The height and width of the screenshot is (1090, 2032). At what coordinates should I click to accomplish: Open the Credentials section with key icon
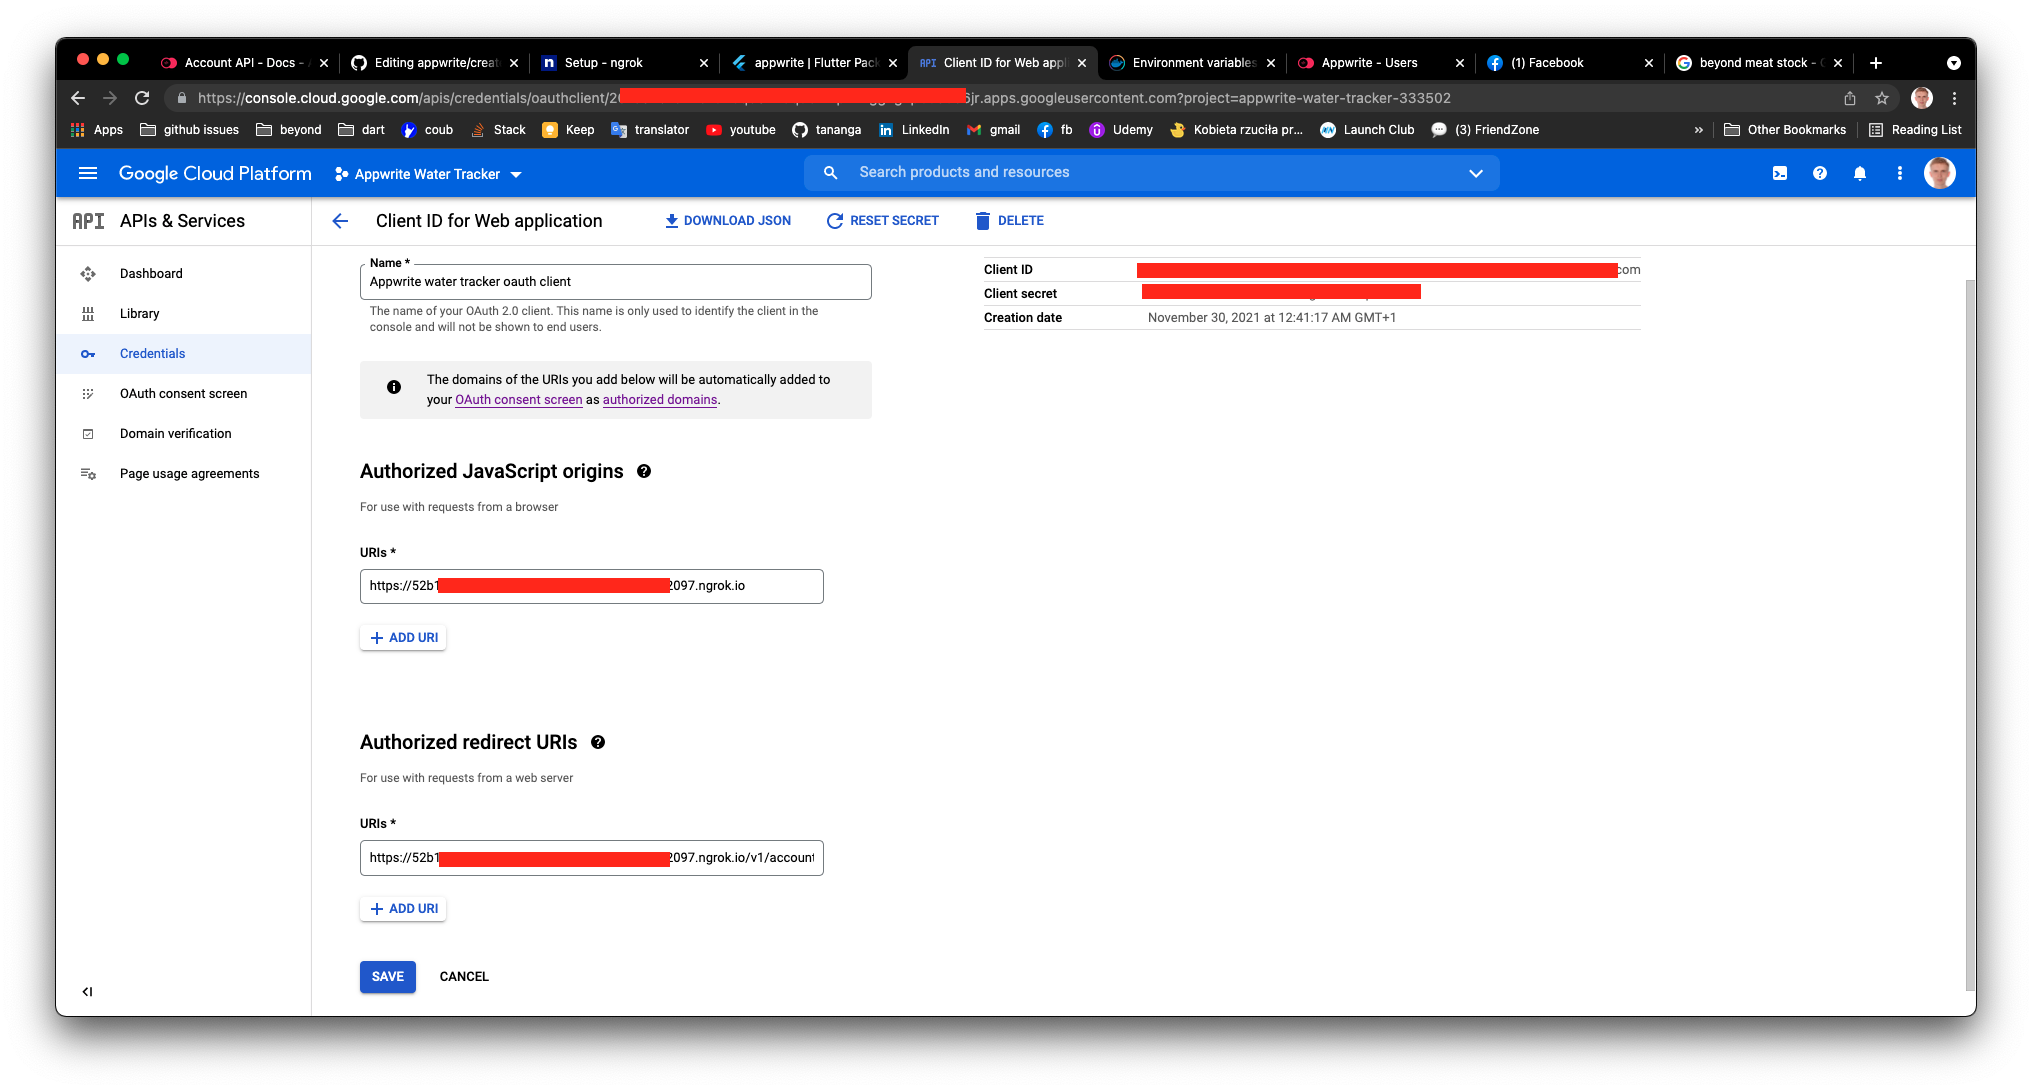[x=88, y=353]
